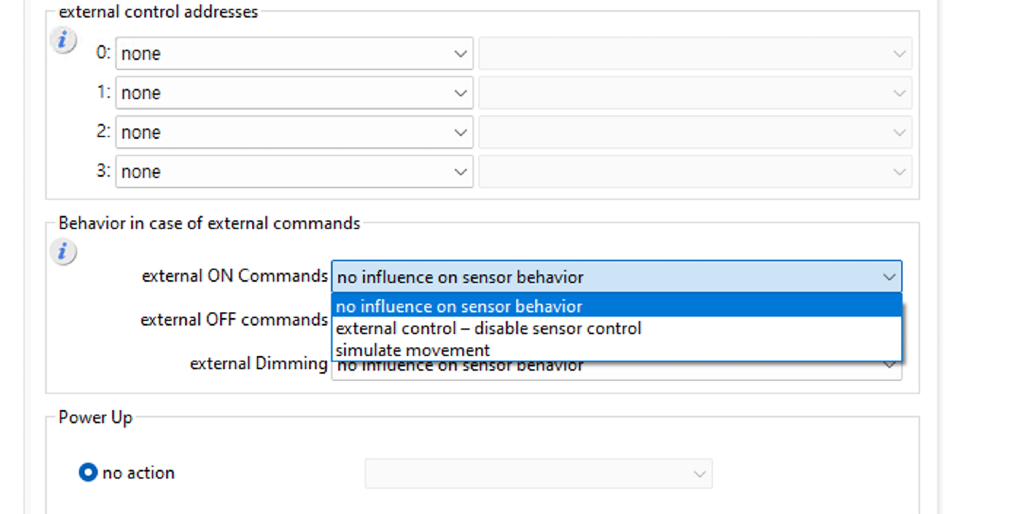Image resolution: width=1024 pixels, height=514 pixels.
Task: Open address 1 dropdown showing none
Action: pyautogui.click(x=294, y=93)
